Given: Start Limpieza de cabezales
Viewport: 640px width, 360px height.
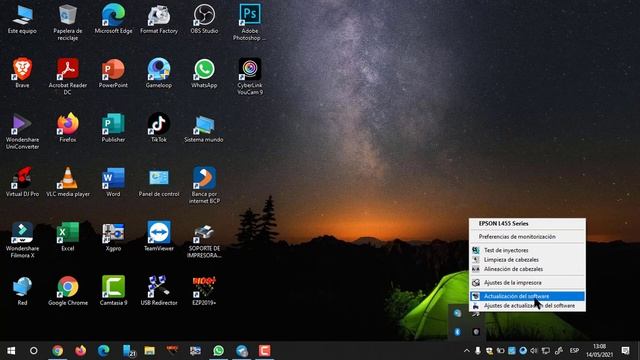Looking at the screenshot, I should [527, 260].
